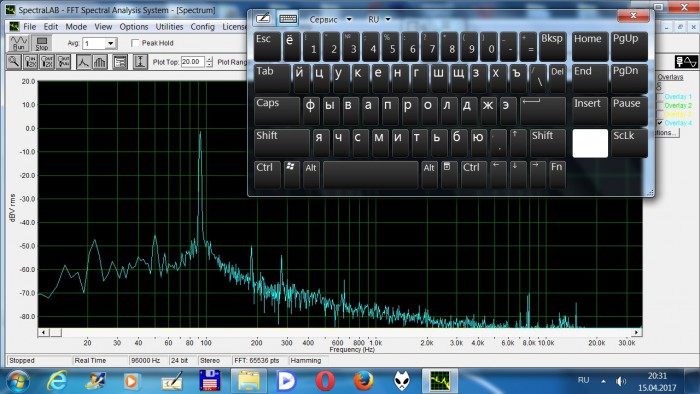Open the signal generator icon
The height and width of the screenshot is (394, 700).
tap(686, 62)
